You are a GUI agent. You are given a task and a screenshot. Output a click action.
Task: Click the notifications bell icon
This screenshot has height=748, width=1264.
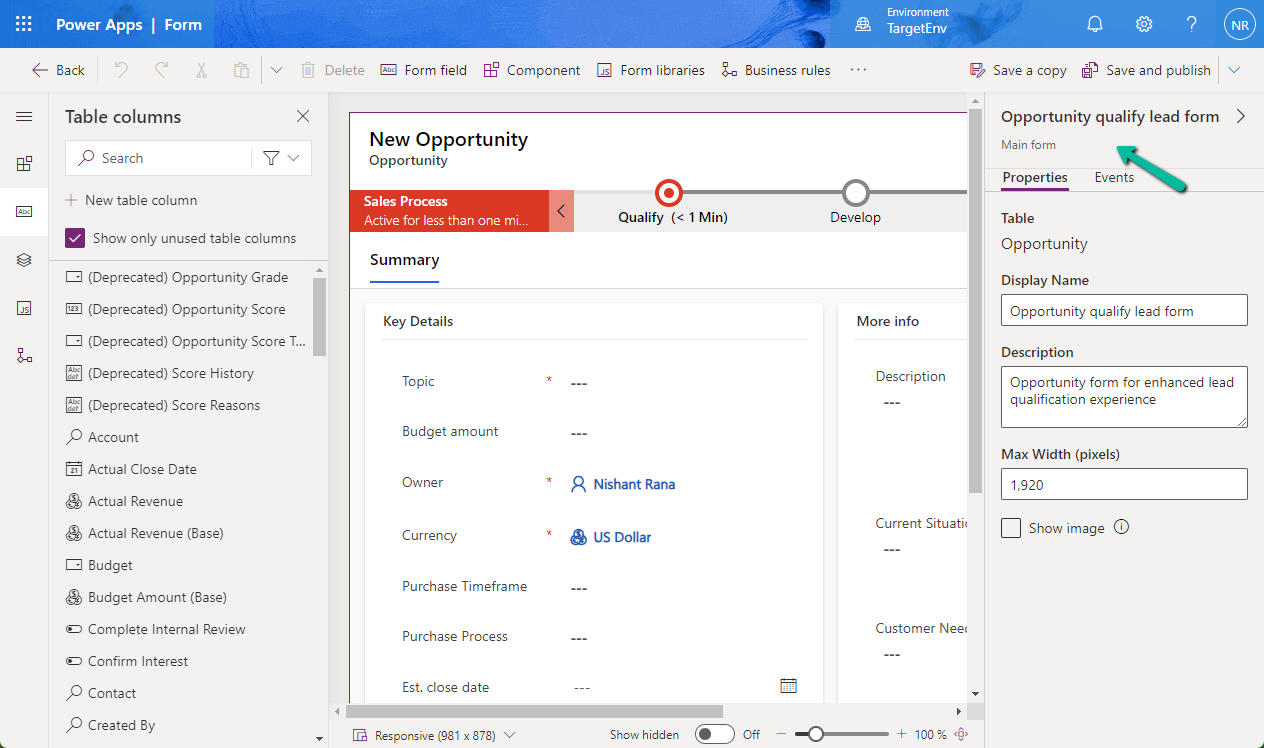click(1095, 23)
